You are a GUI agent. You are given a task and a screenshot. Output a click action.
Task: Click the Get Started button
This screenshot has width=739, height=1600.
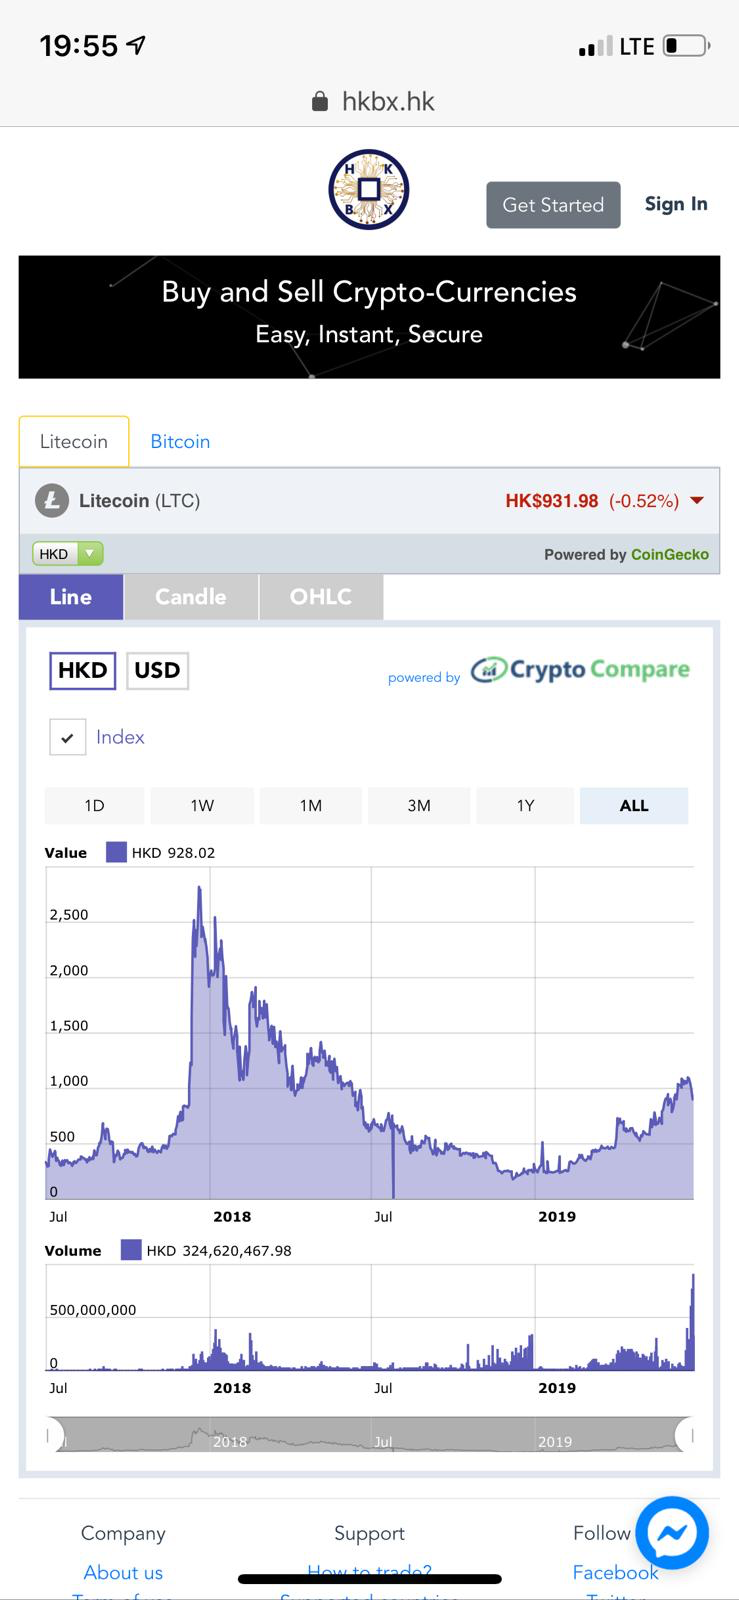pos(553,205)
